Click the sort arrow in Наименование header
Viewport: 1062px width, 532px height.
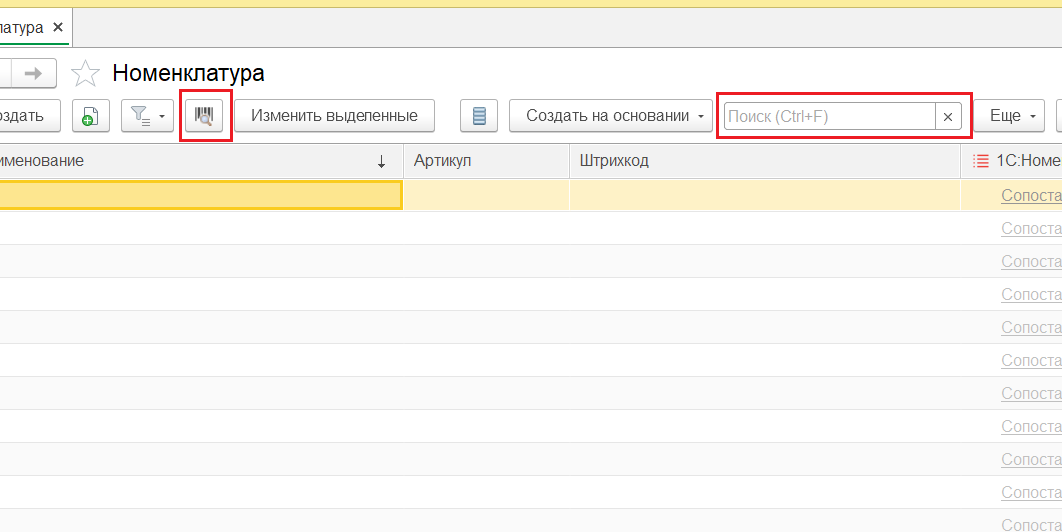click(x=381, y=161)
